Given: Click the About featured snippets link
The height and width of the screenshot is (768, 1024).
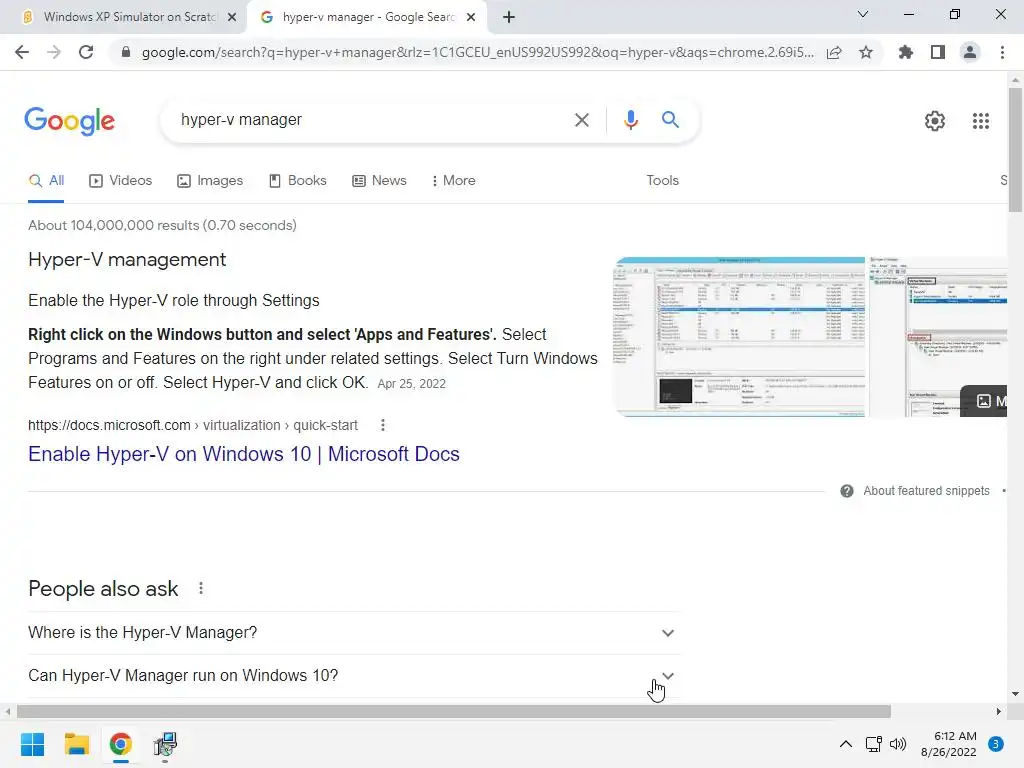Looking at the screenshot, I should 926,491.
